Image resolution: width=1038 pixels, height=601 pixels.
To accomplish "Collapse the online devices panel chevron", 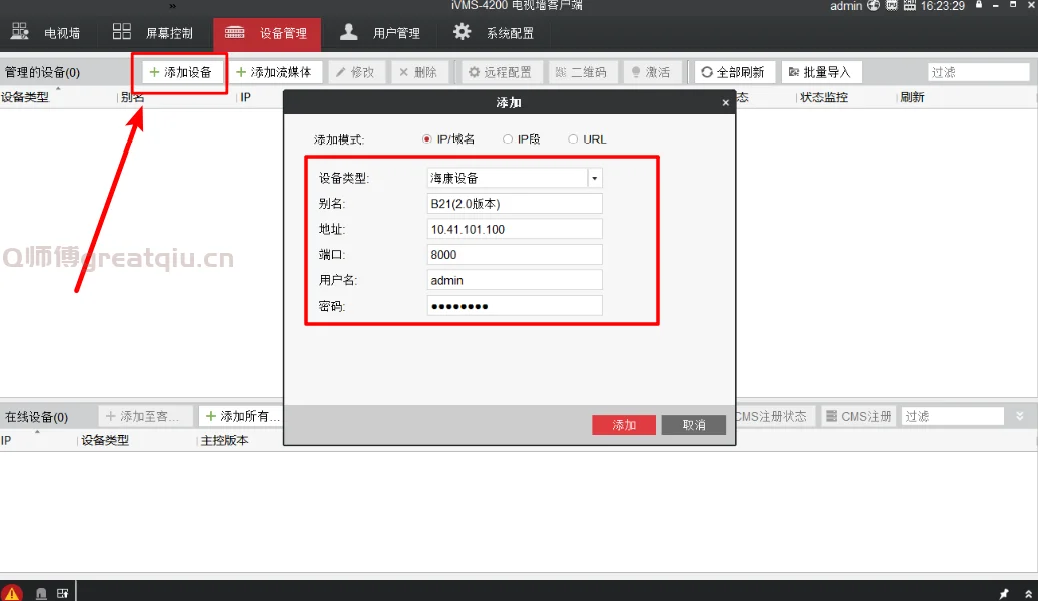I will (1020, 416).
